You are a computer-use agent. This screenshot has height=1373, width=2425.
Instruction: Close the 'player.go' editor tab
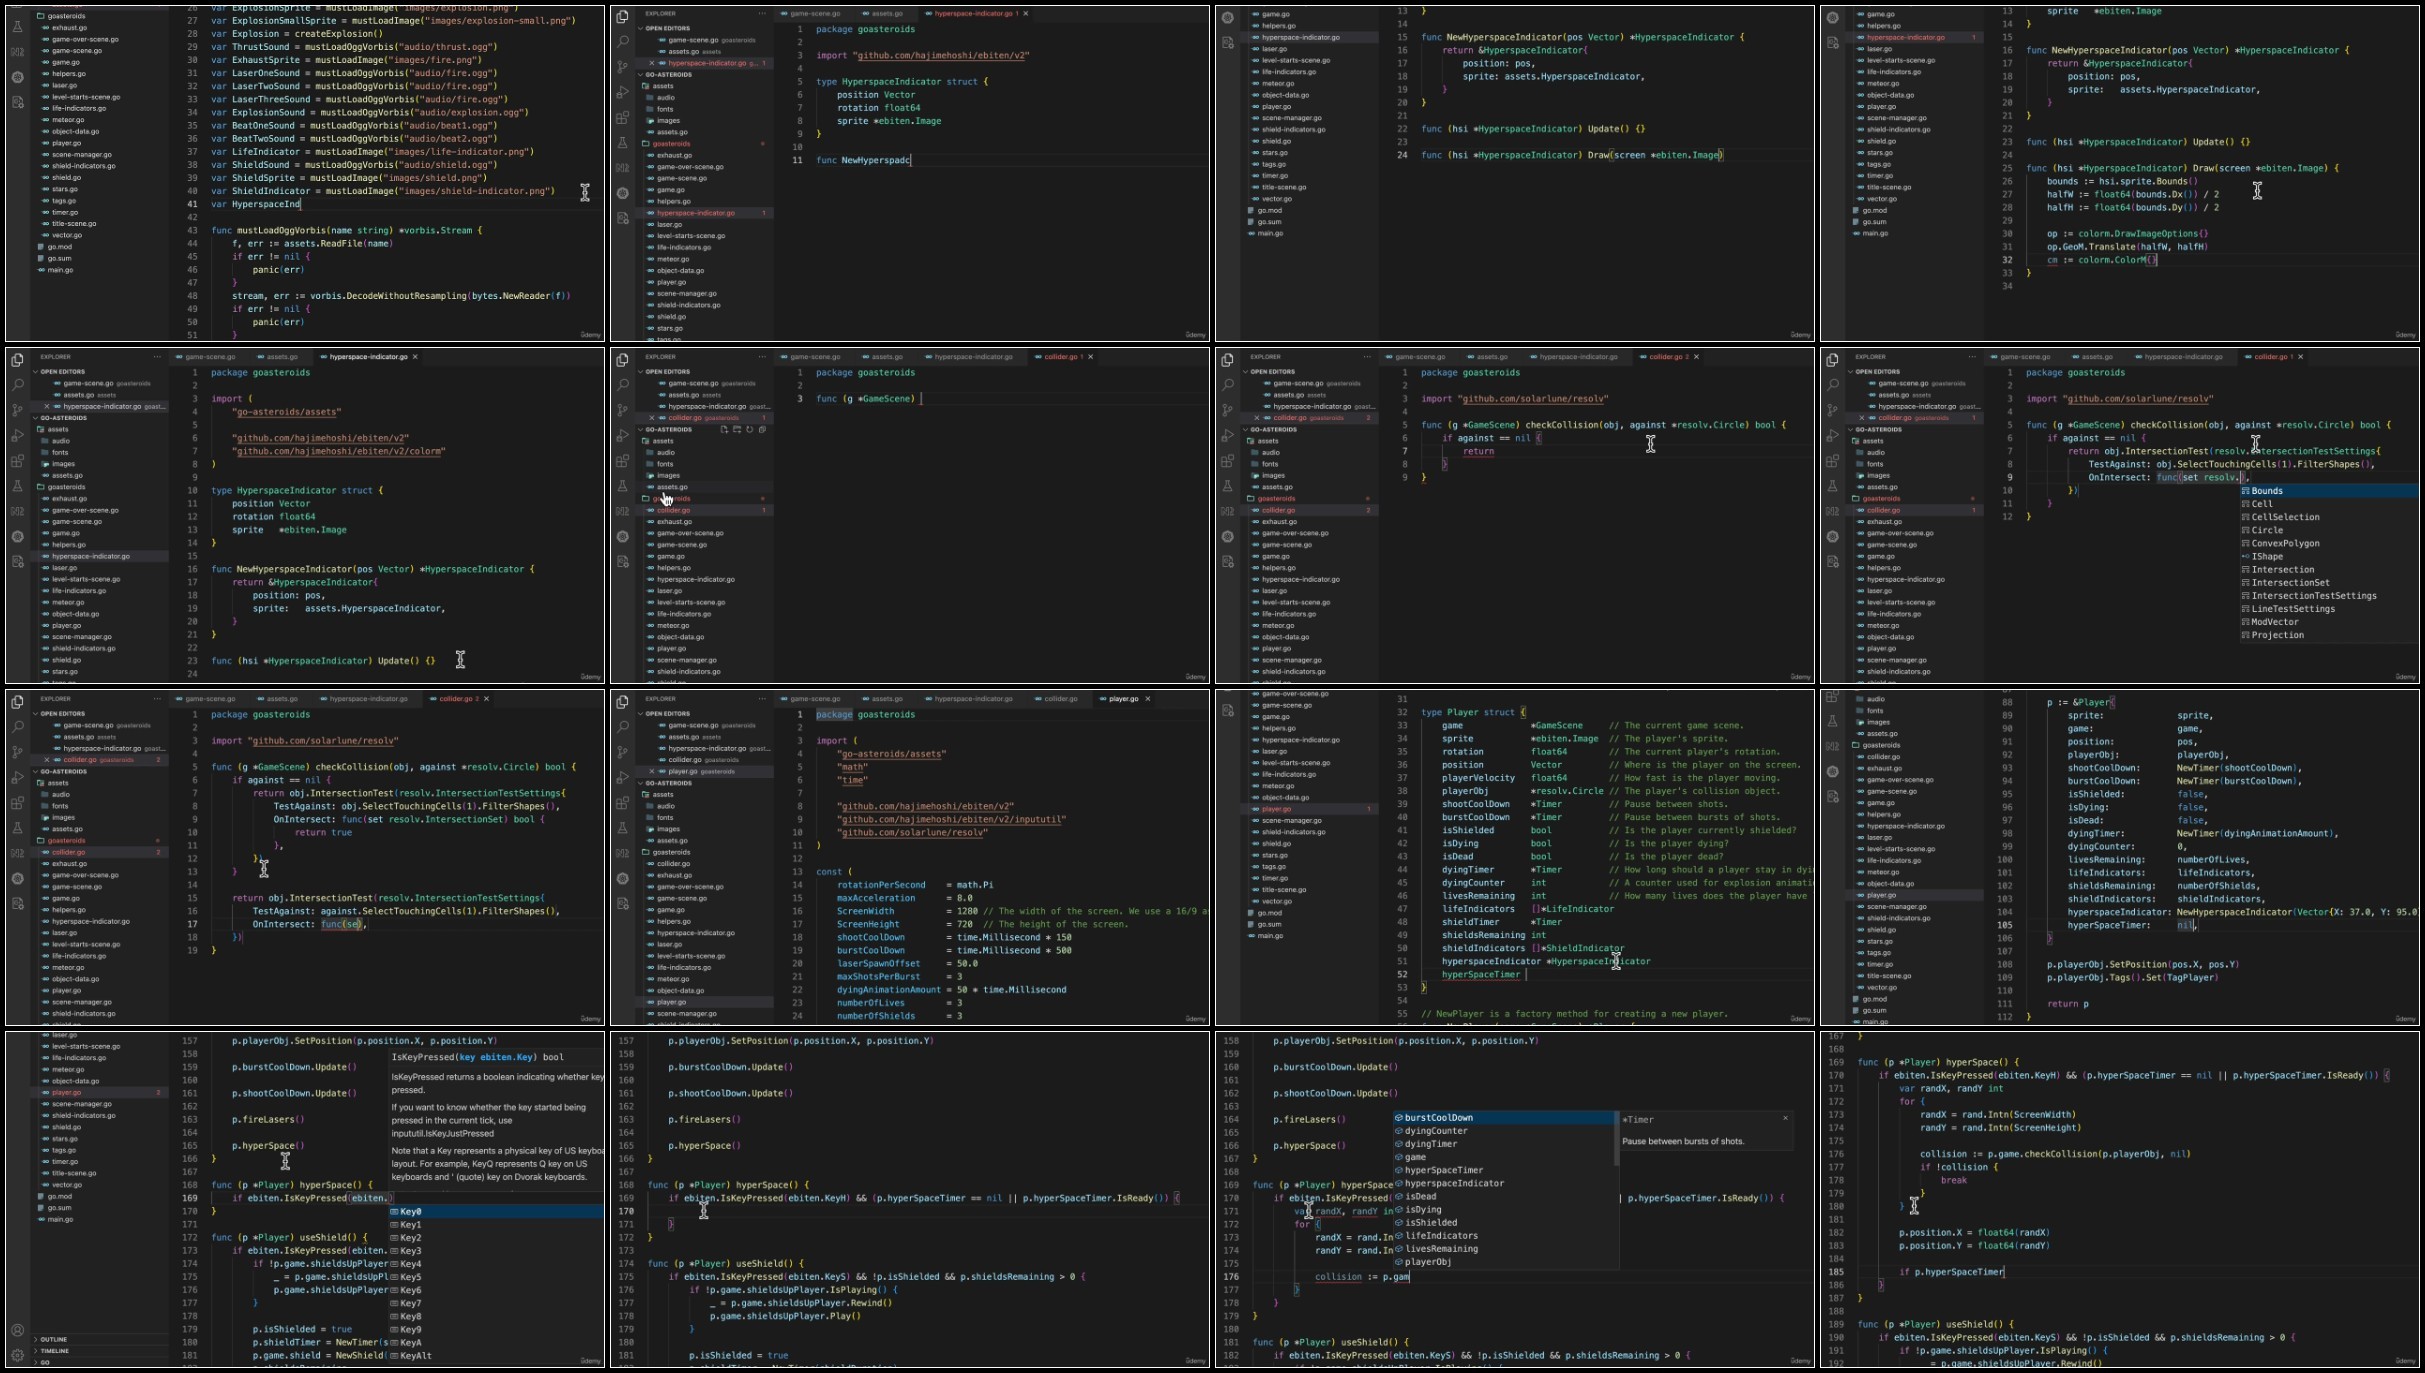(x=1147, y=699)
